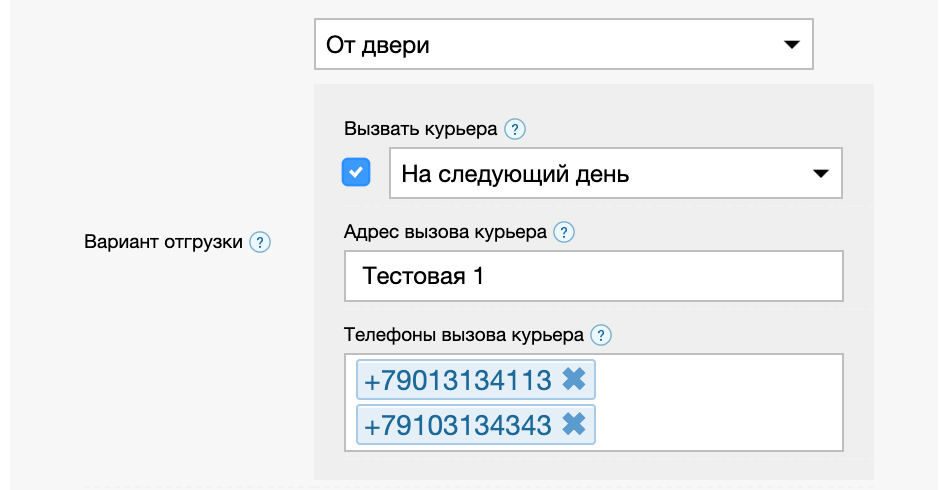The width and height of the screenshot is (950, 490).
Task: Uncheck the Вызвать курьера checkbox
Action: coord(356,173)
